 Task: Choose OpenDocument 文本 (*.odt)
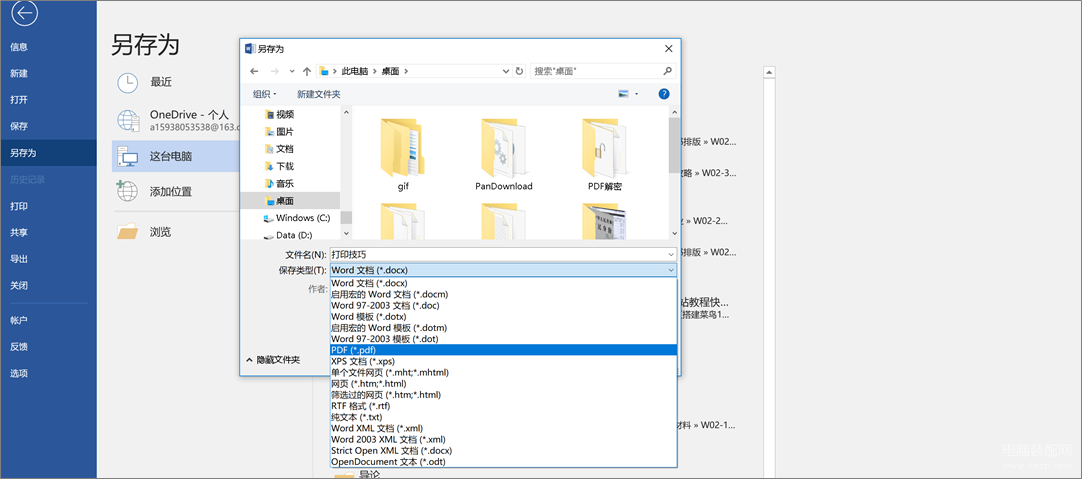coord(503,462)
